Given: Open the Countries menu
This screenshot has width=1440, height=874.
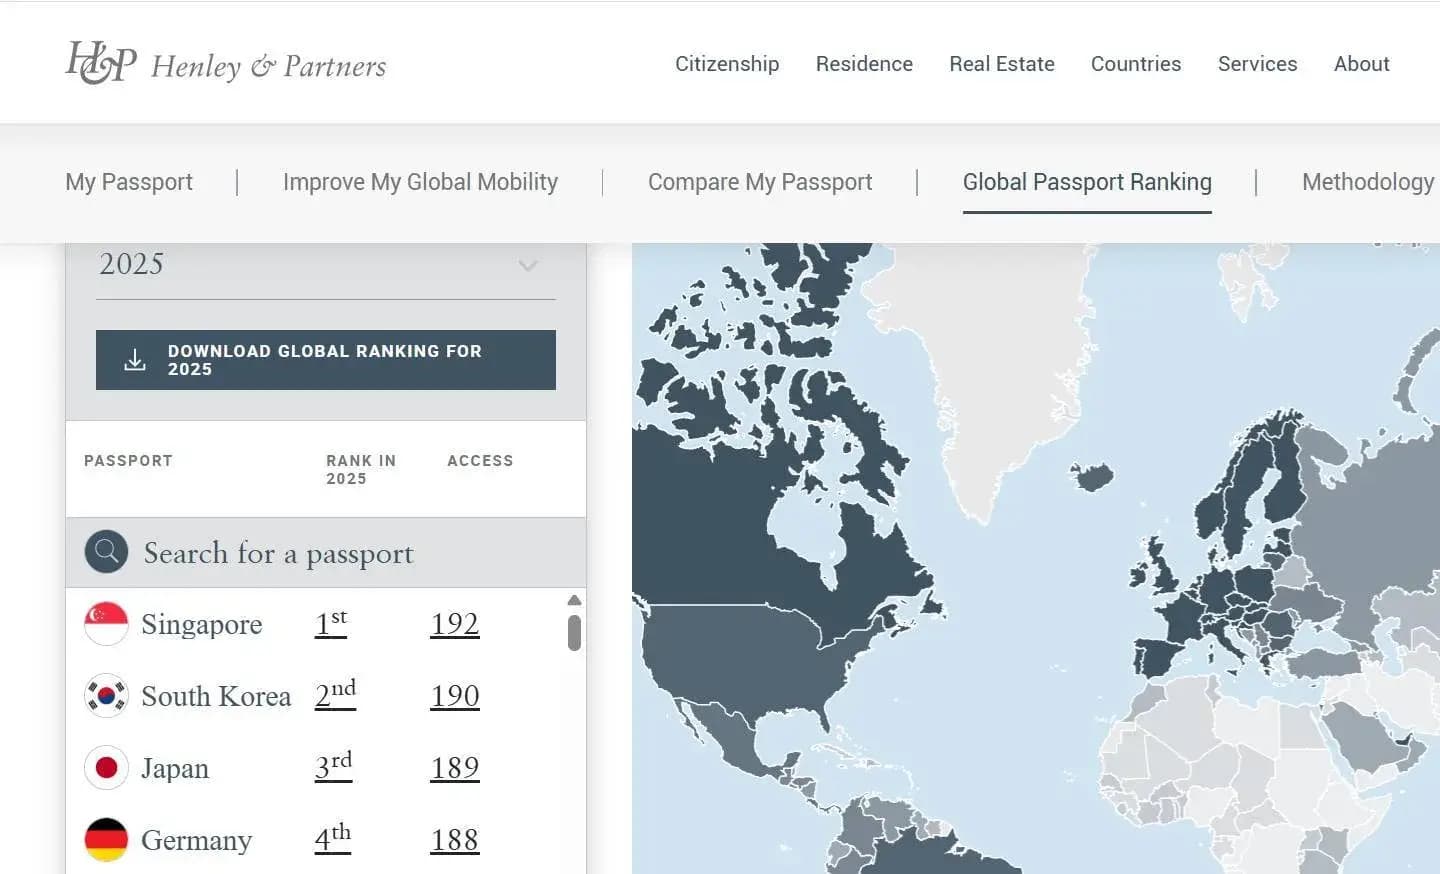Looking at the screenshot, I should click(1135, 64).
